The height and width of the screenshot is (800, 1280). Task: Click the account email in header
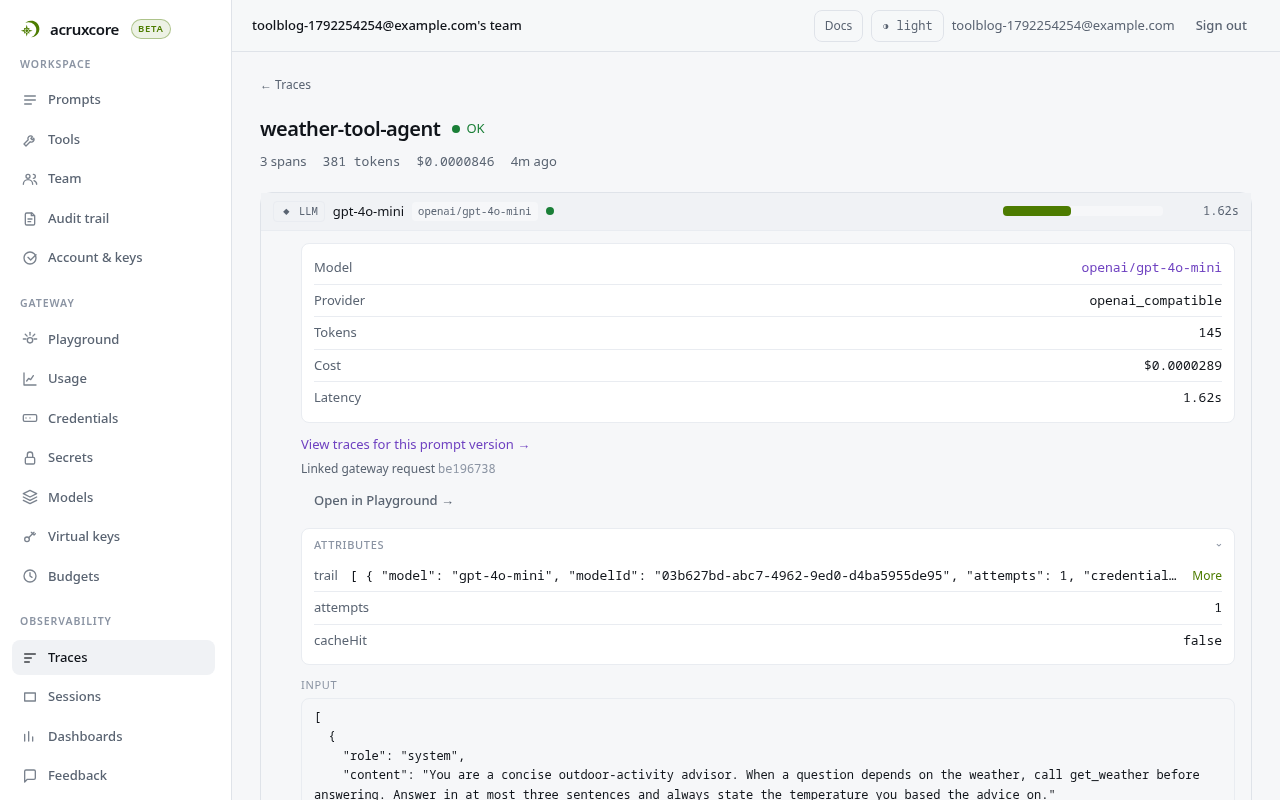[x=1063, y=26]
